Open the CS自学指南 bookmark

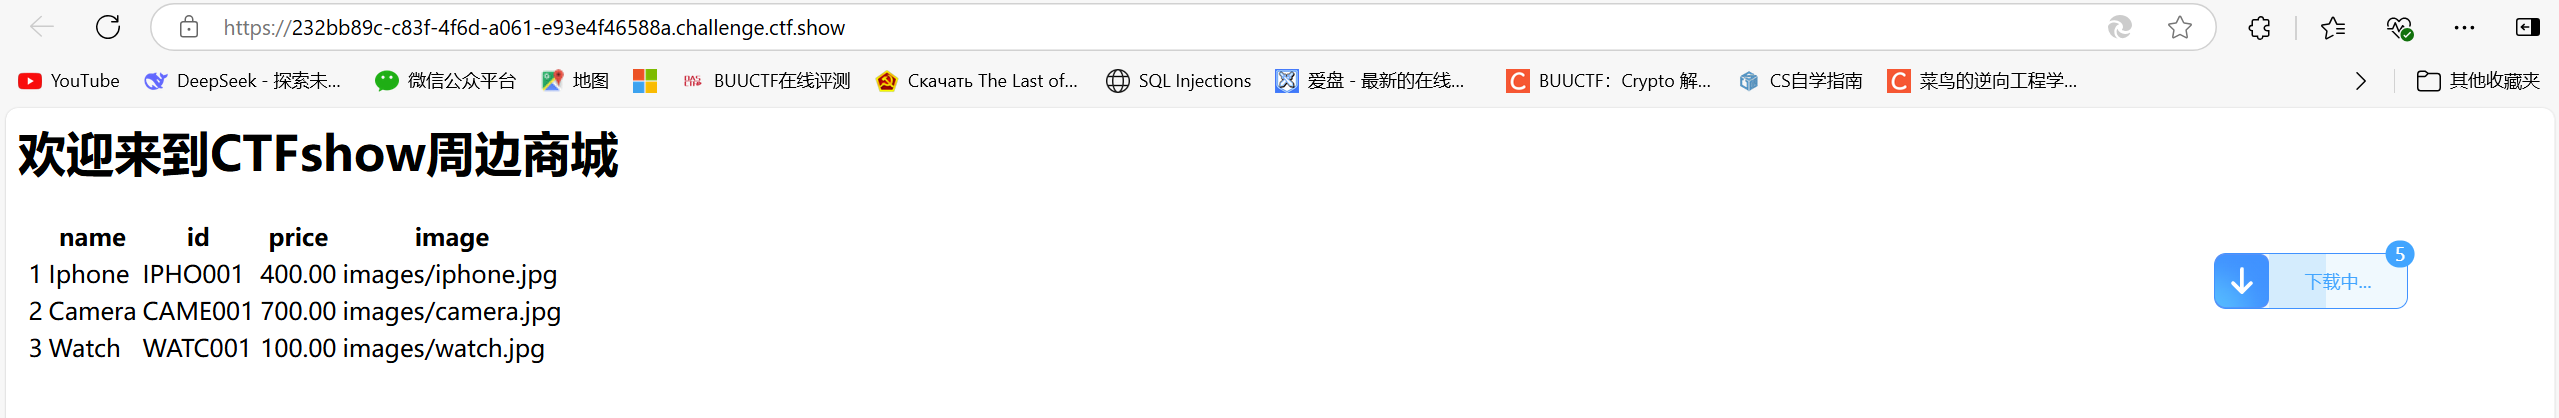pyautogui.click(x=1800, y=81)
